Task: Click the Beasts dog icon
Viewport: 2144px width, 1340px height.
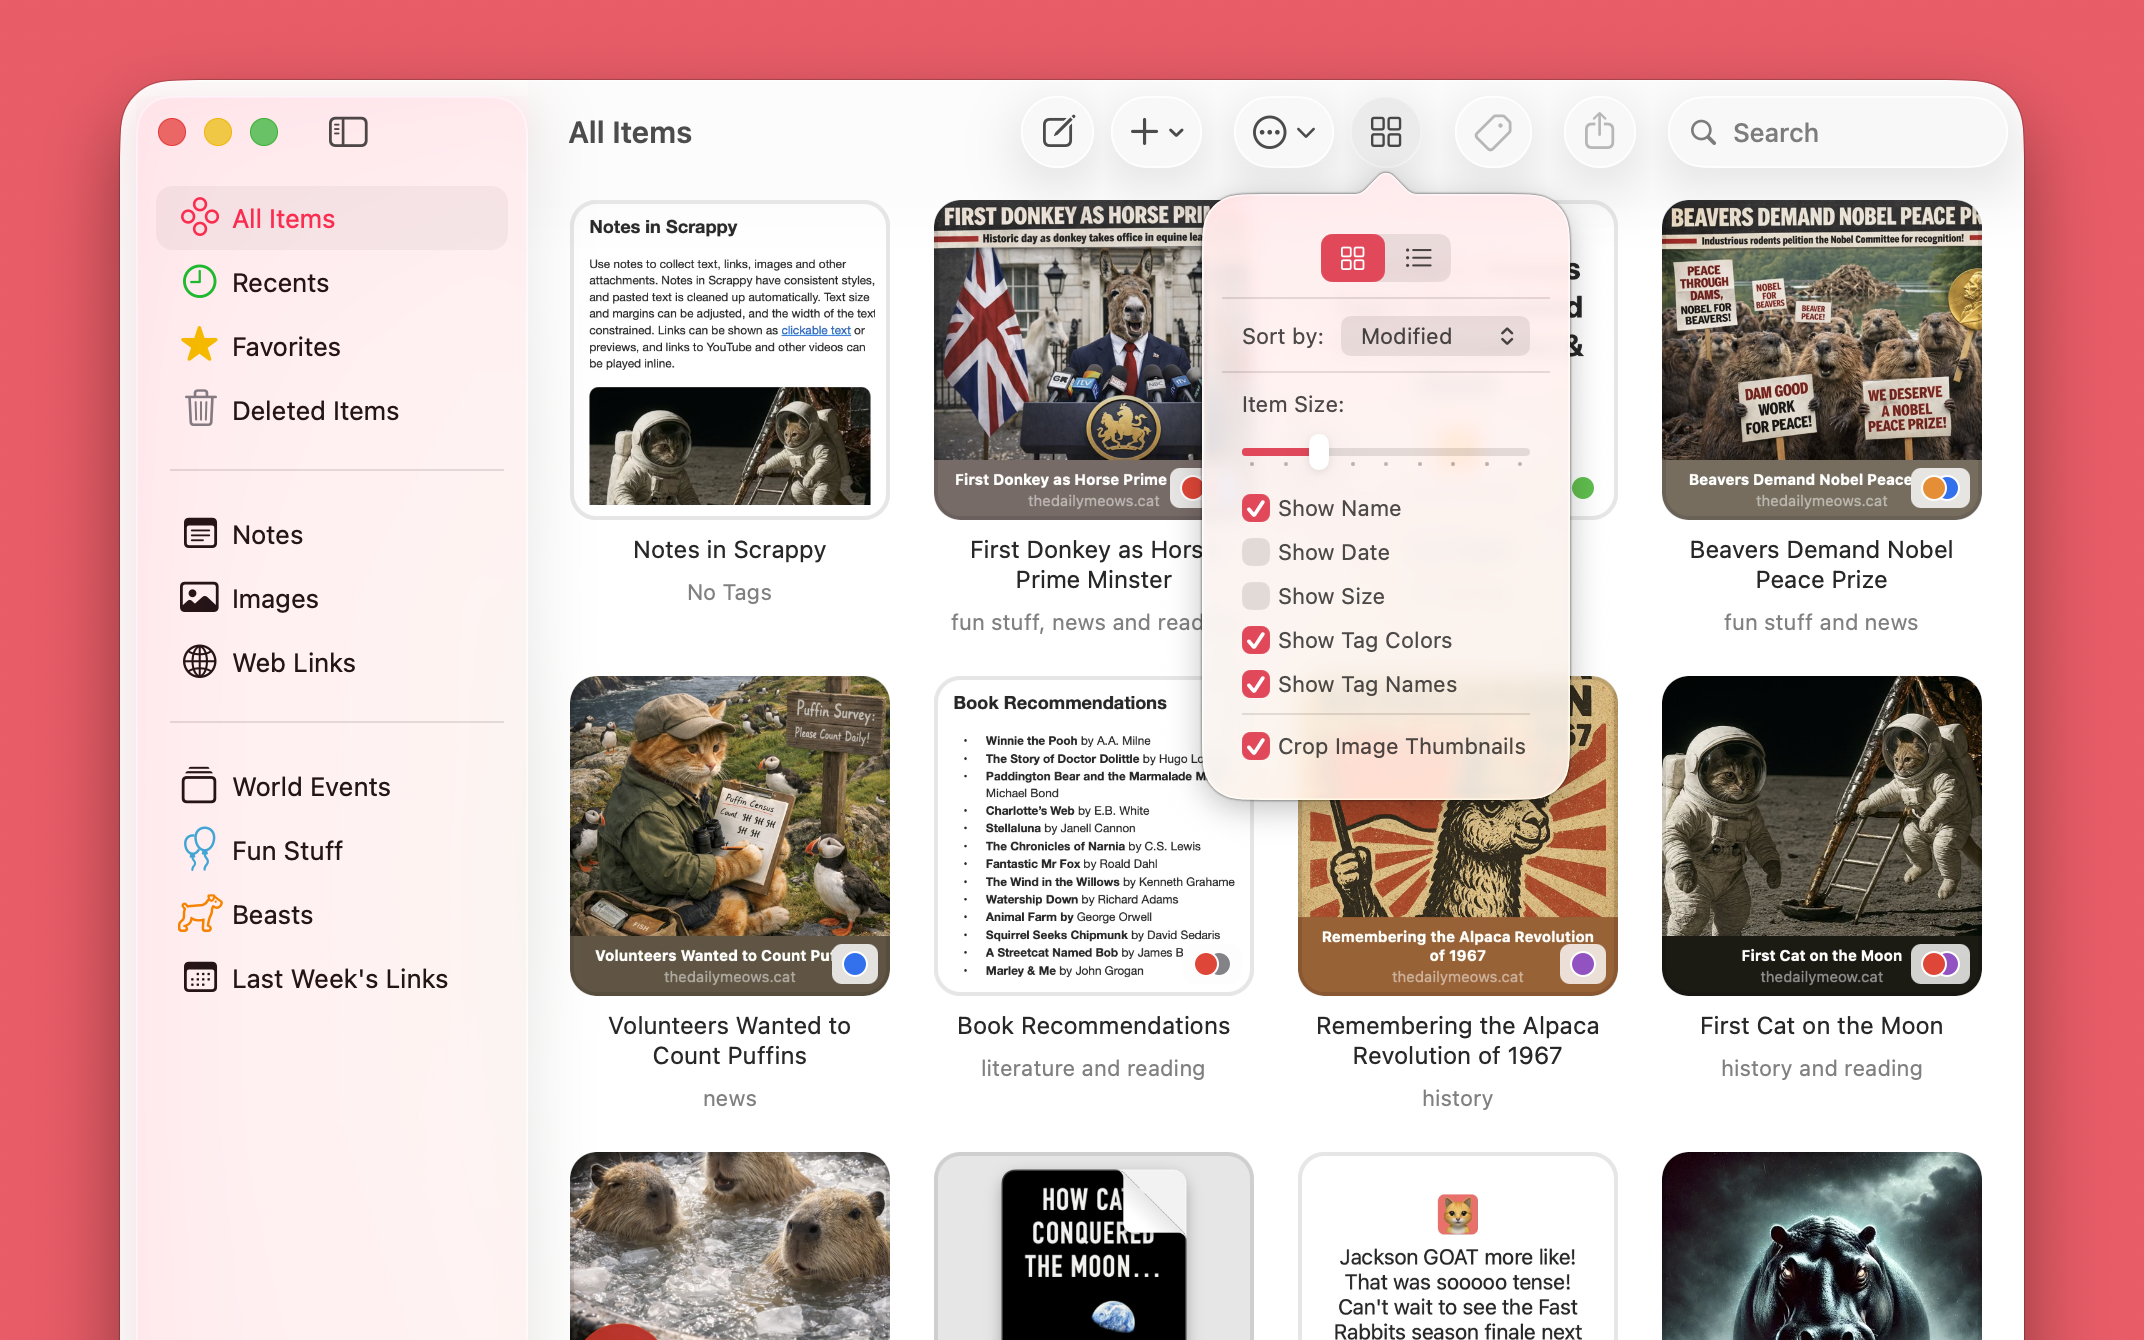Action: coord(200,914)
